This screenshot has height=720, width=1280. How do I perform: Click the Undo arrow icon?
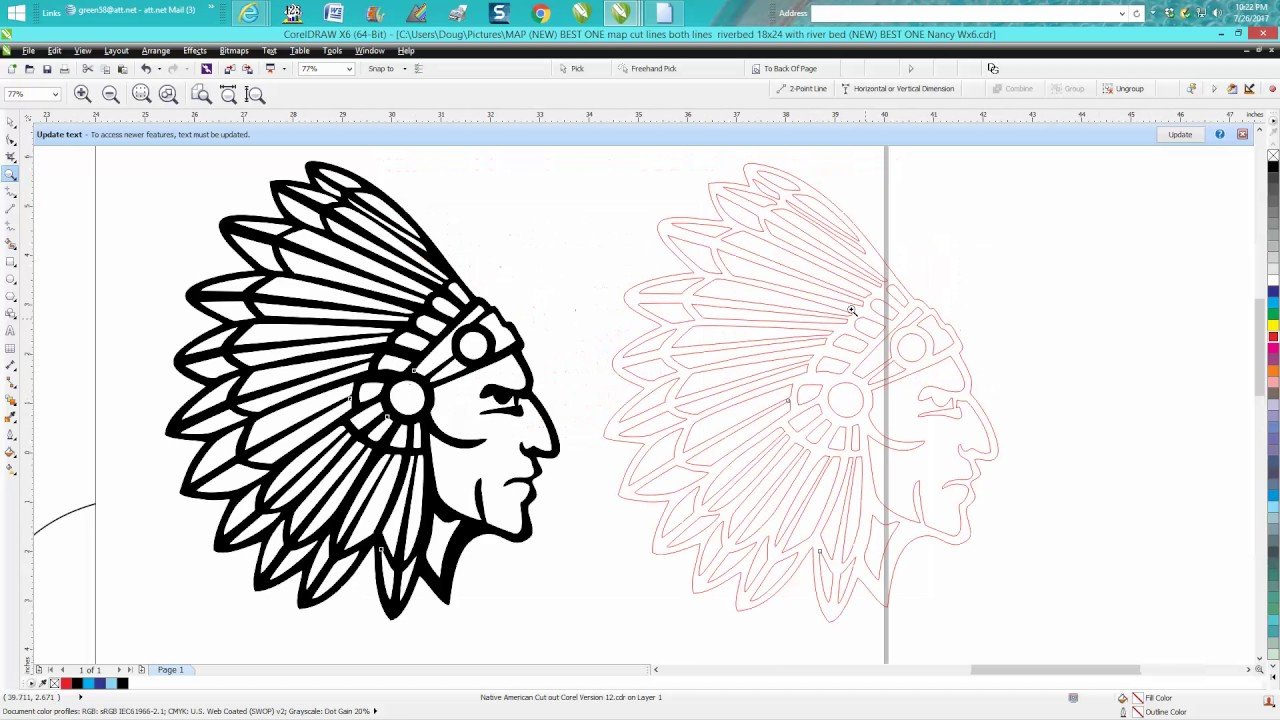pos(146,69)
